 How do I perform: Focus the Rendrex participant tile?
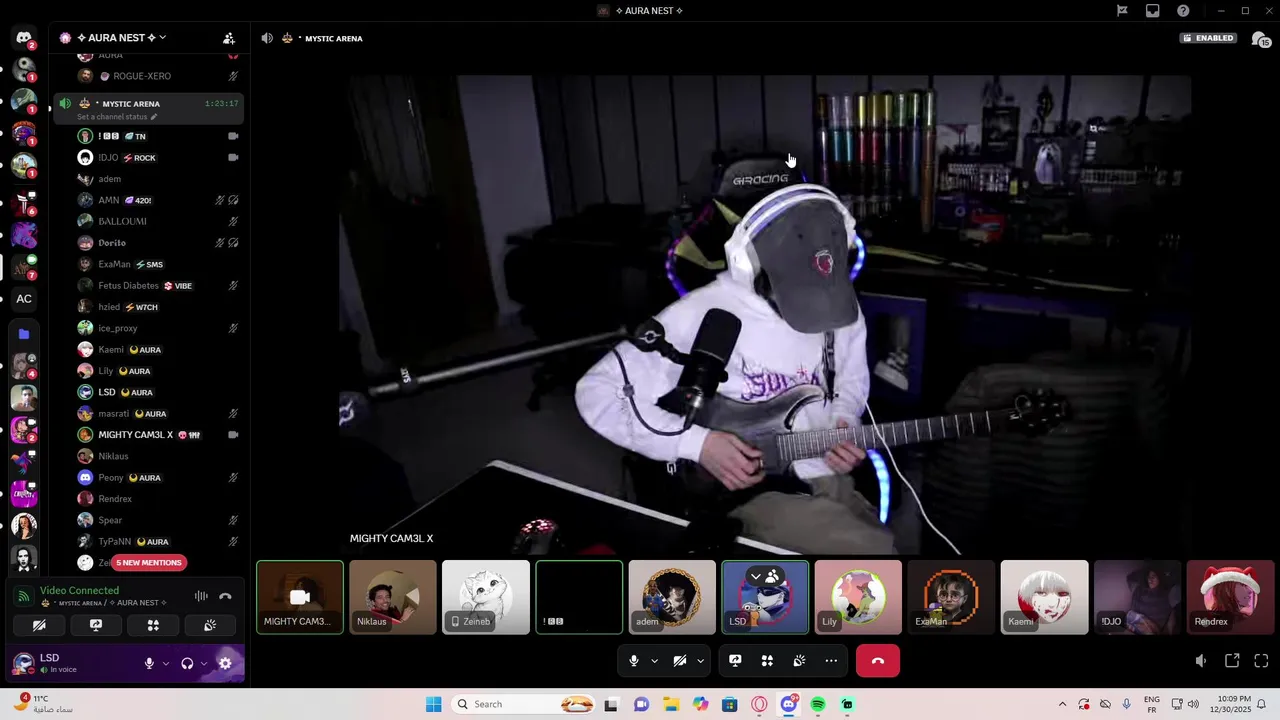(1230, 597)
